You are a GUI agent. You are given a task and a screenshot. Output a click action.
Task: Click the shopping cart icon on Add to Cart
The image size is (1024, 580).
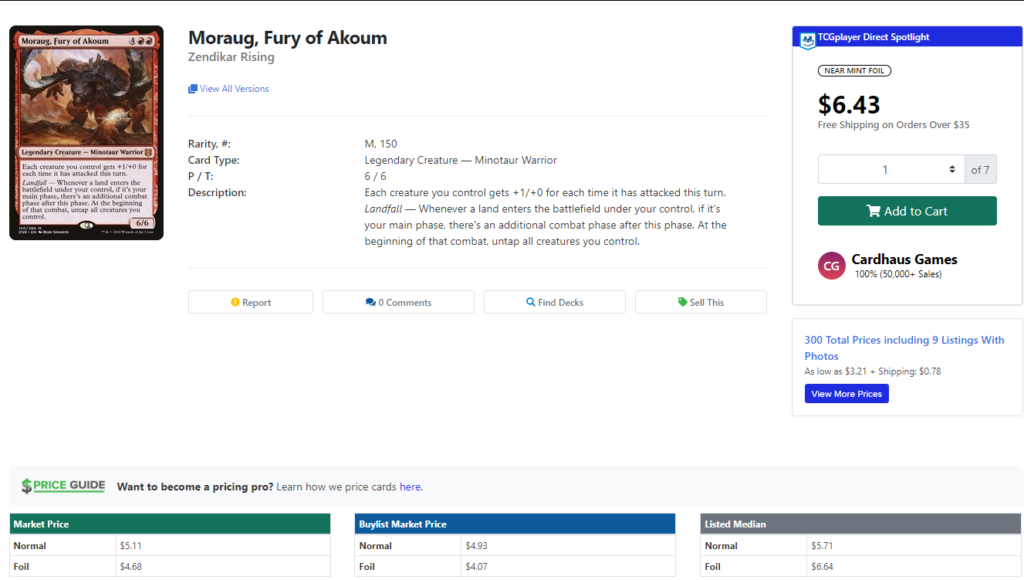(x=873, y=211)
